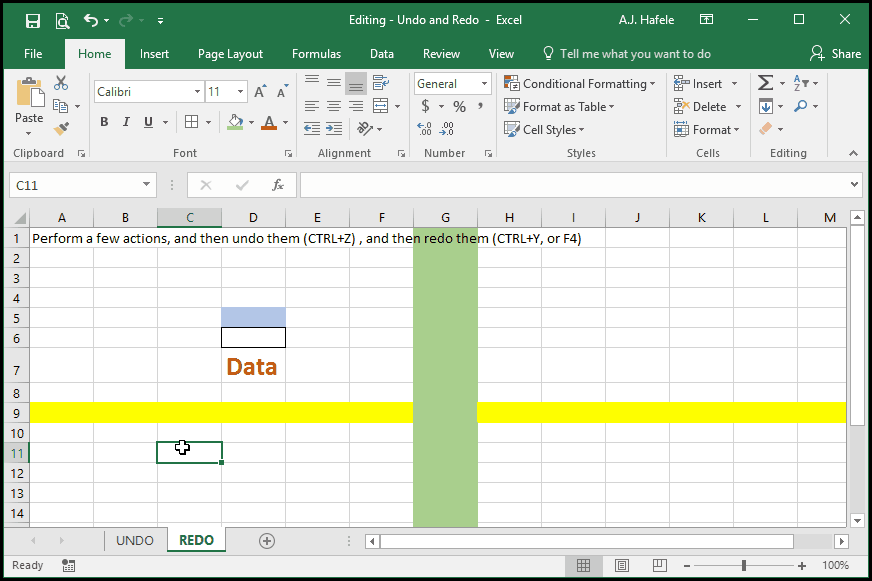
Task: Click Merge & Center icon
Action: click(x=381, y=106)
